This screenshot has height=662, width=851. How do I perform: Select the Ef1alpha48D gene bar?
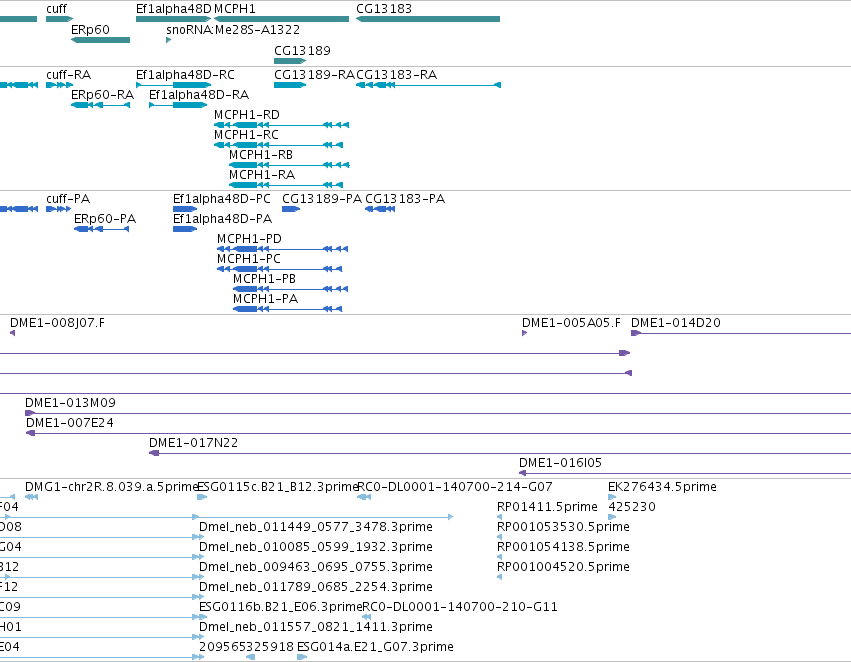[174, 19]
